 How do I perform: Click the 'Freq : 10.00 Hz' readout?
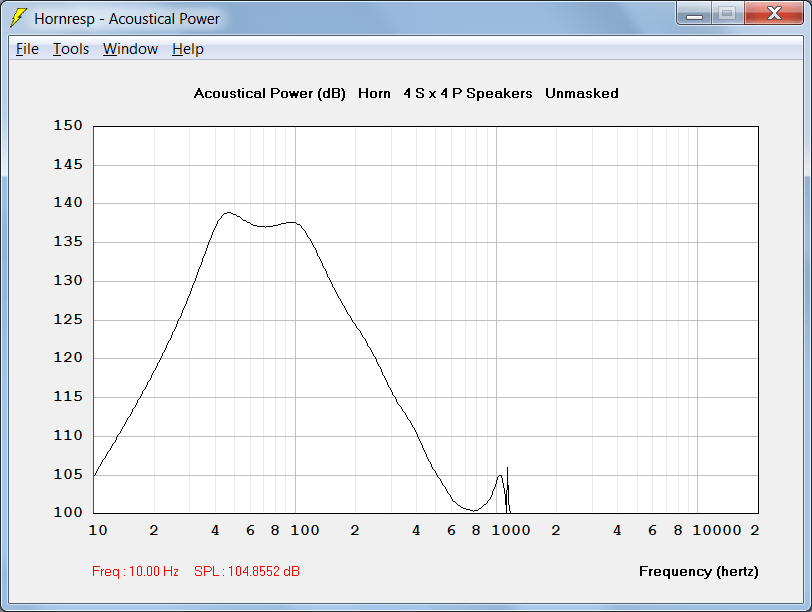click(x=135, y=571)
